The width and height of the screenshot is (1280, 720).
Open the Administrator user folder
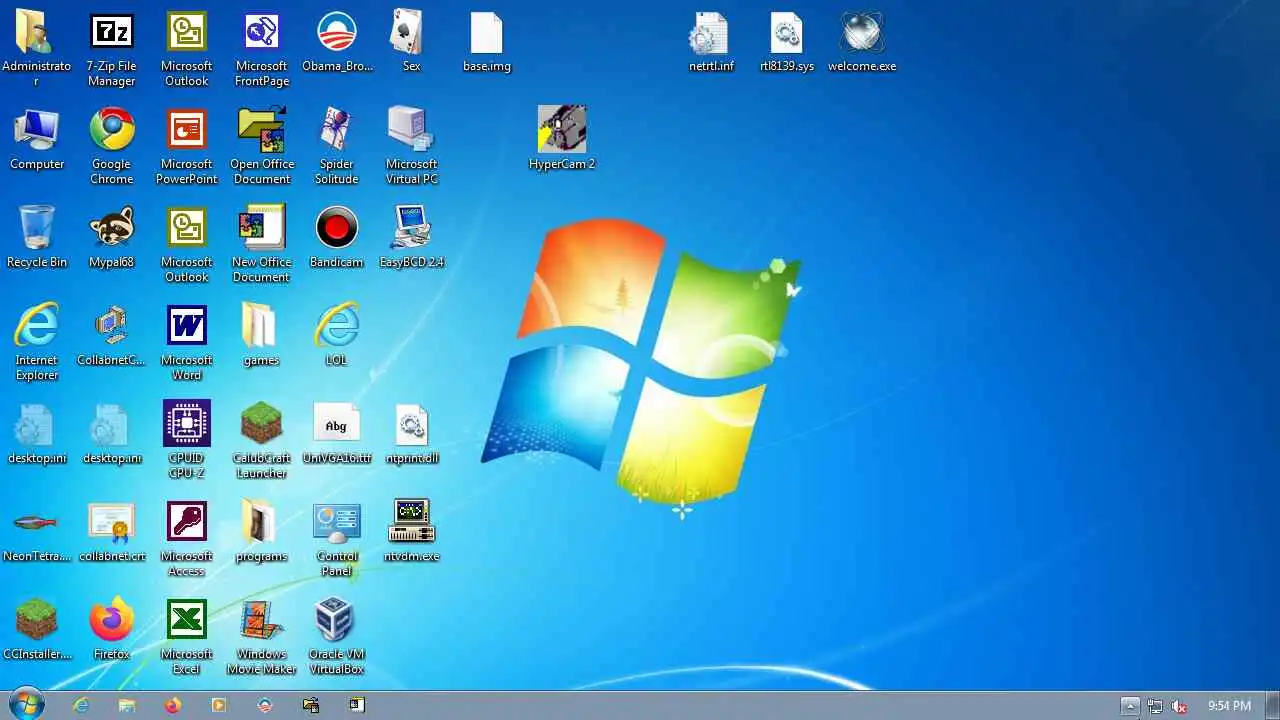pos(37,49)
